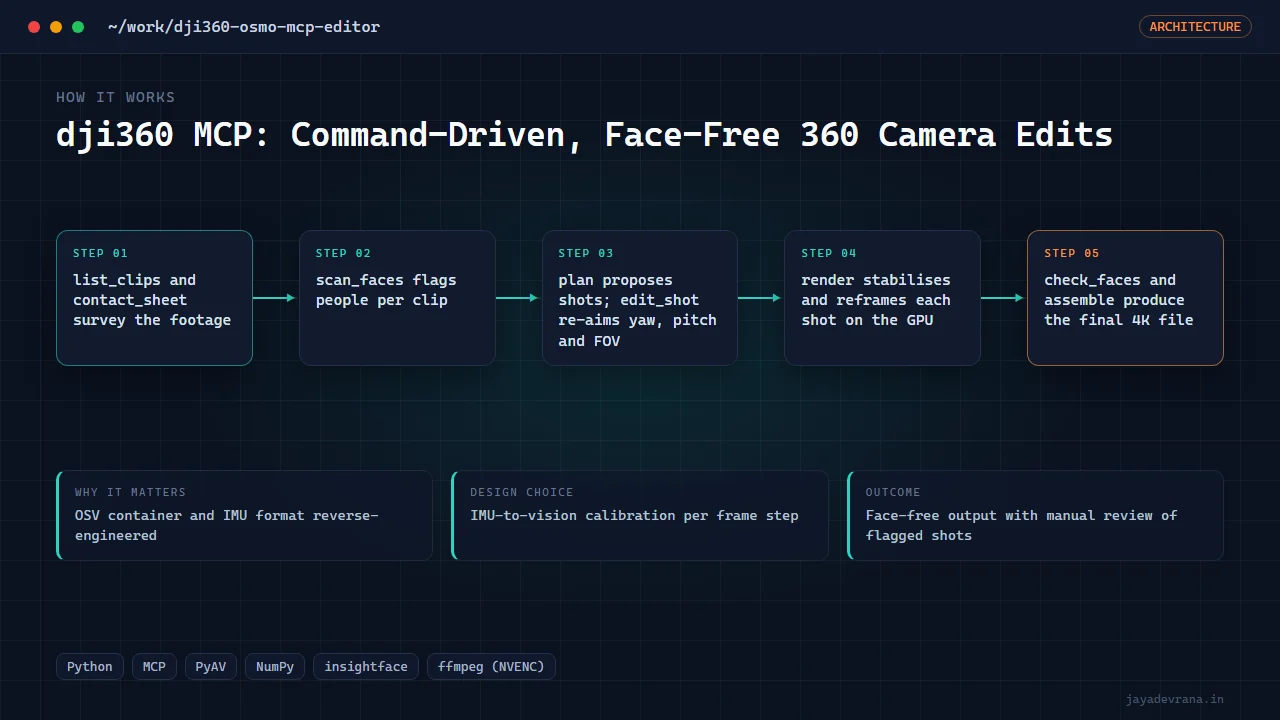Select the ~/work/dji360-osmo-mcp-editor path text
The width and height of the screenshot is (1280, 720).
tap(244, 27)
